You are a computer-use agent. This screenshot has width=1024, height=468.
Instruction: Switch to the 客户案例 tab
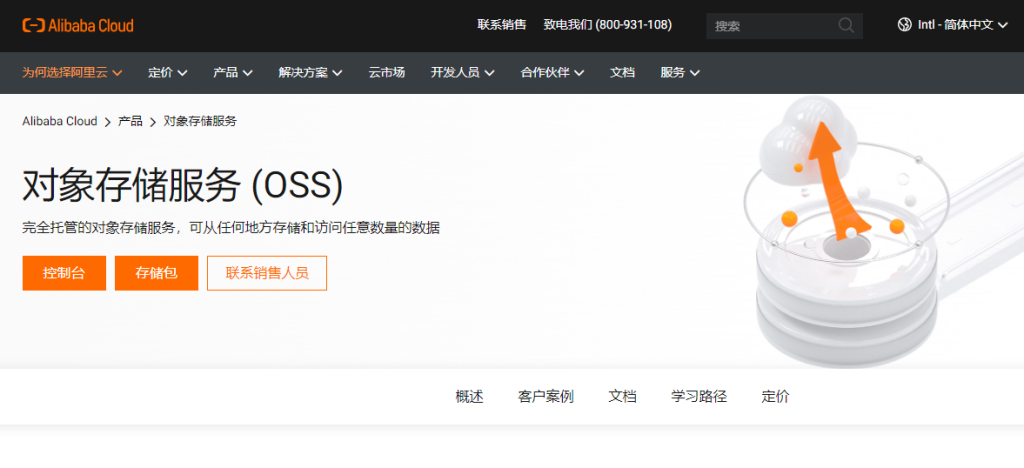pyautogui.click(x=546, y=396)
